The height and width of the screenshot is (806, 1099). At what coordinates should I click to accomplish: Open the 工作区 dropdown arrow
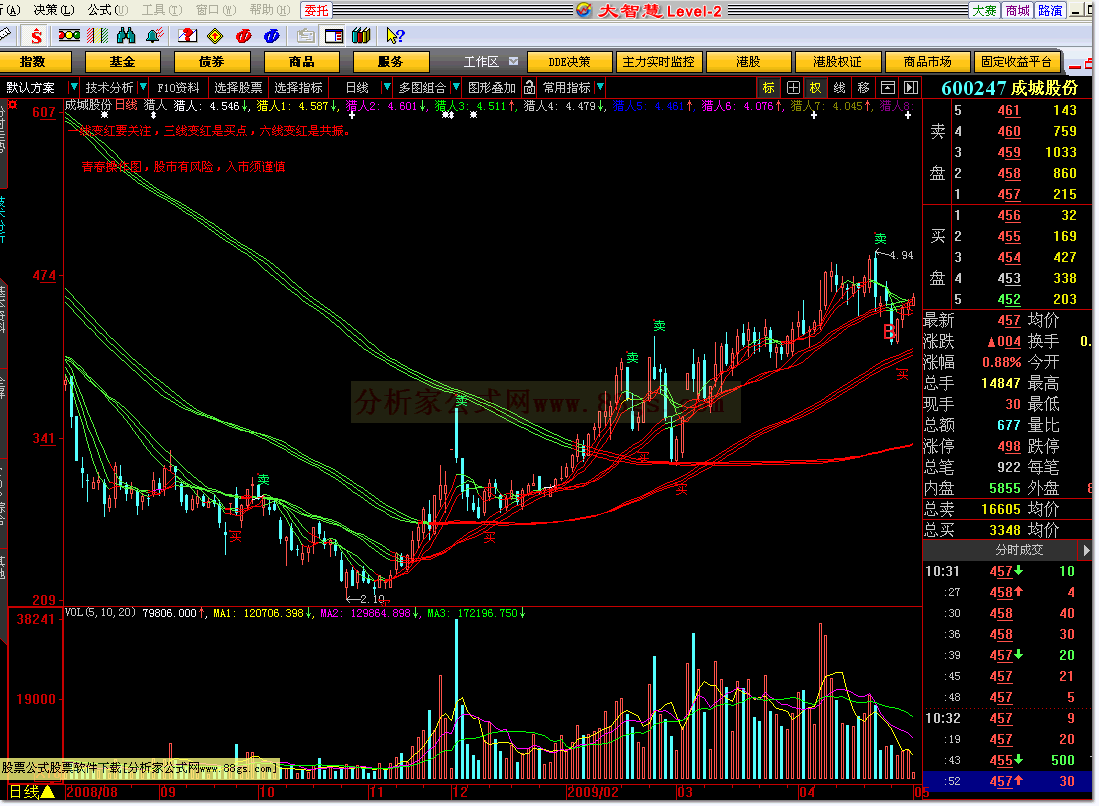[x=513, y=62]
